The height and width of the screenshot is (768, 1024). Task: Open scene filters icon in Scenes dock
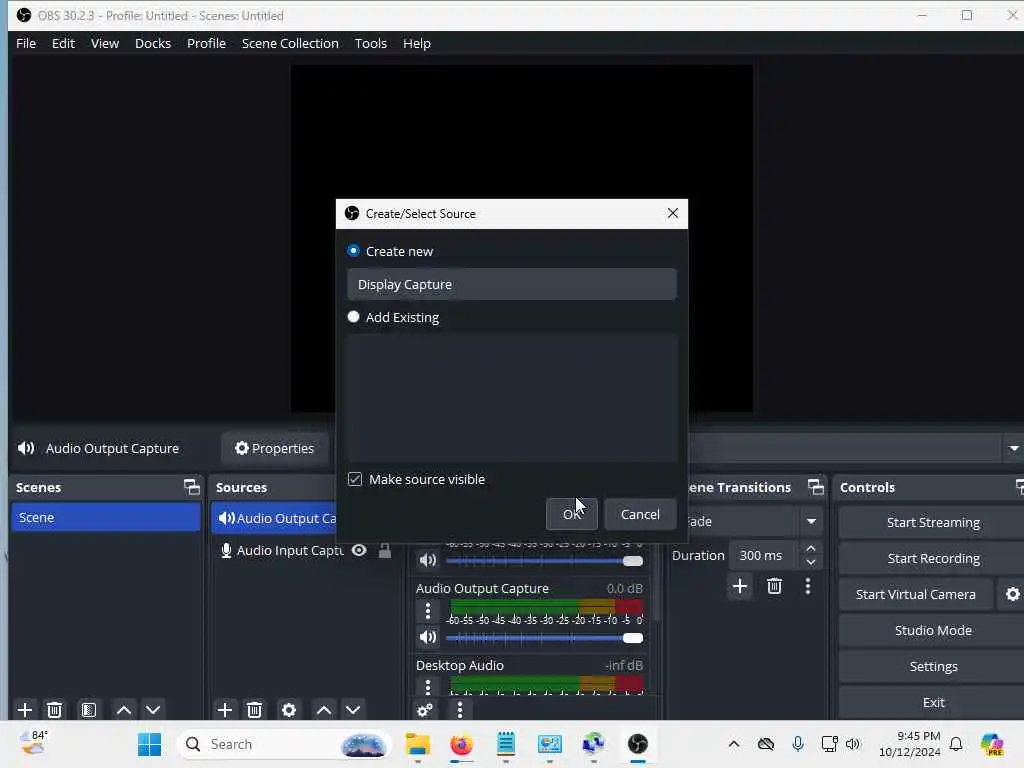pyautogui.click(x=89, y=710)
